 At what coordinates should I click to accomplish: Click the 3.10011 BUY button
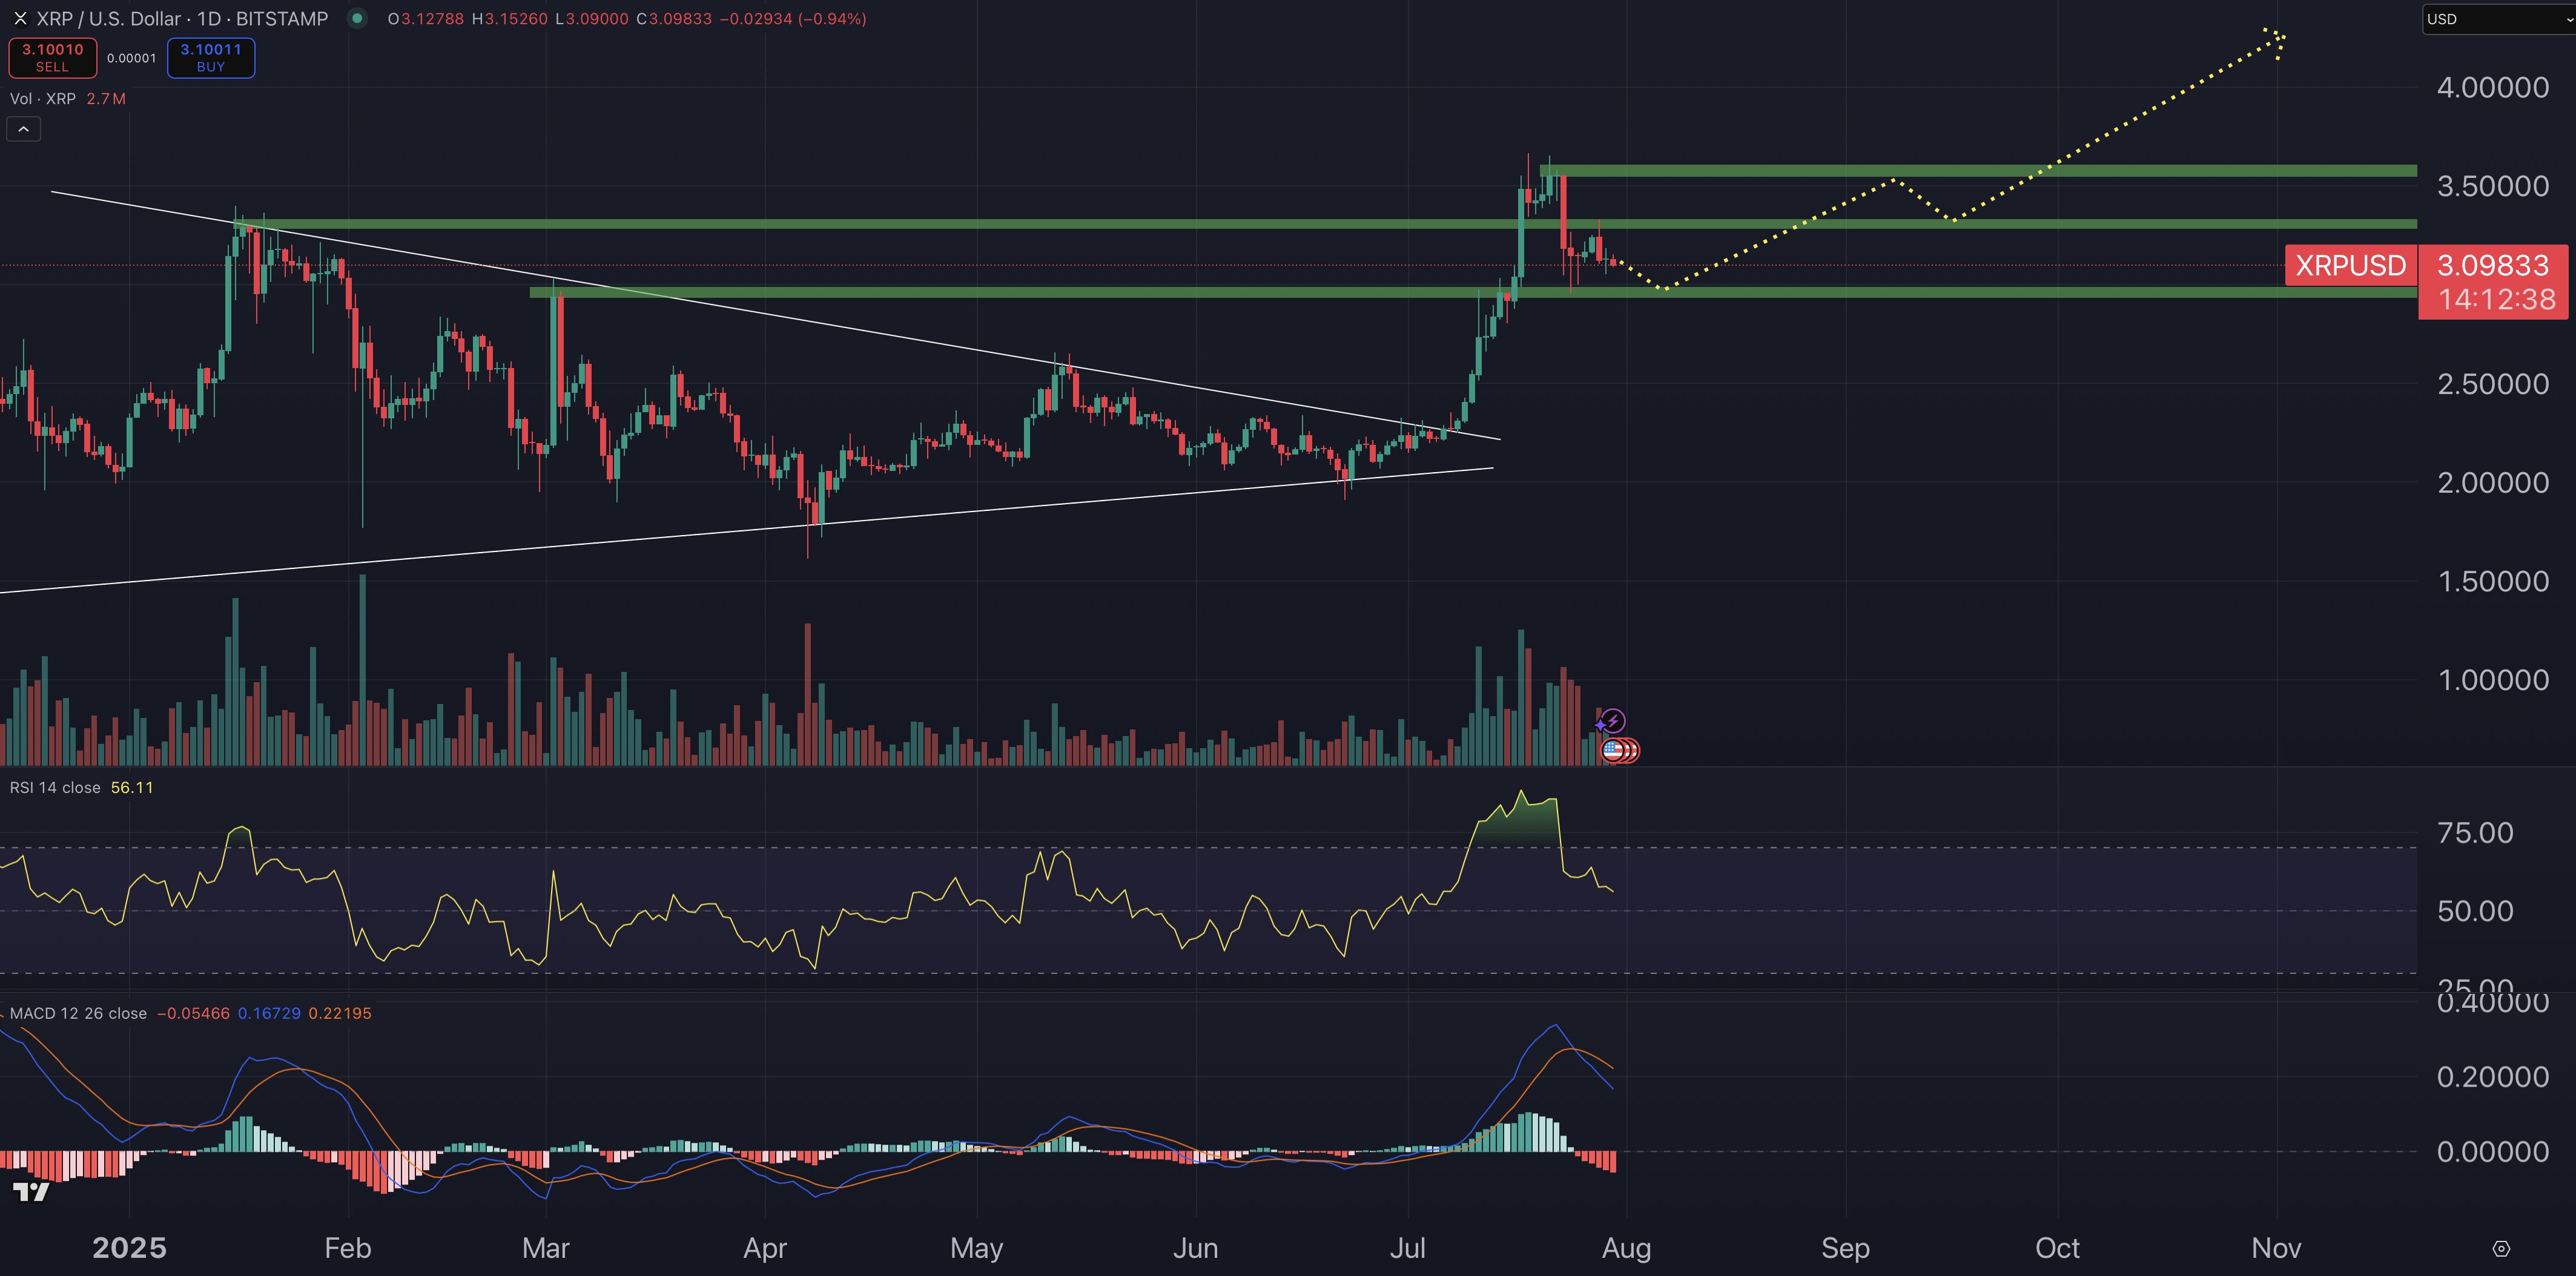click(211, 57)
